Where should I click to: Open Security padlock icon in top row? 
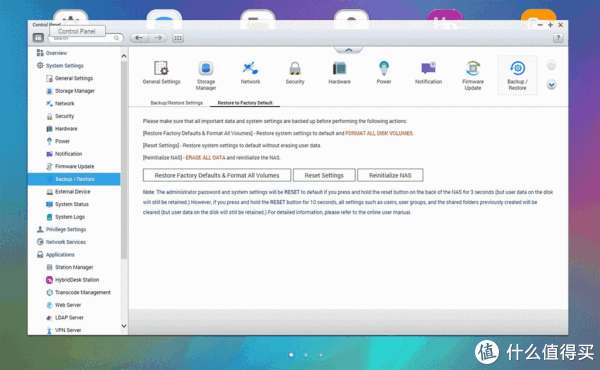[x=295, y=73]
